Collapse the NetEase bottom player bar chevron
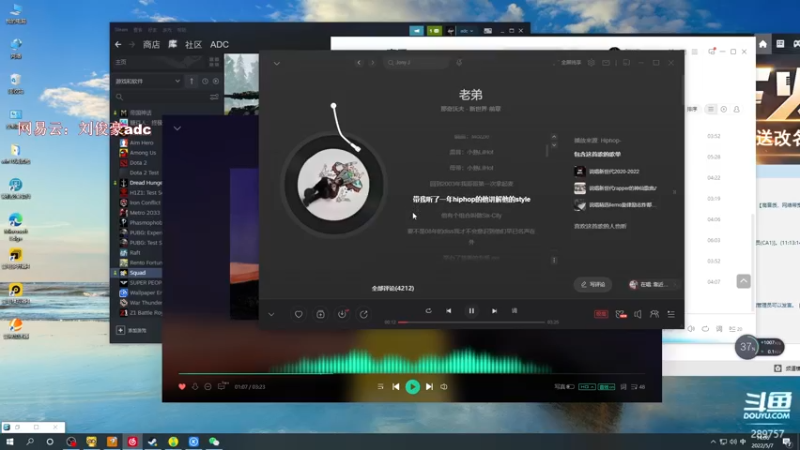 pyautogui.click(x=271, y=314)
